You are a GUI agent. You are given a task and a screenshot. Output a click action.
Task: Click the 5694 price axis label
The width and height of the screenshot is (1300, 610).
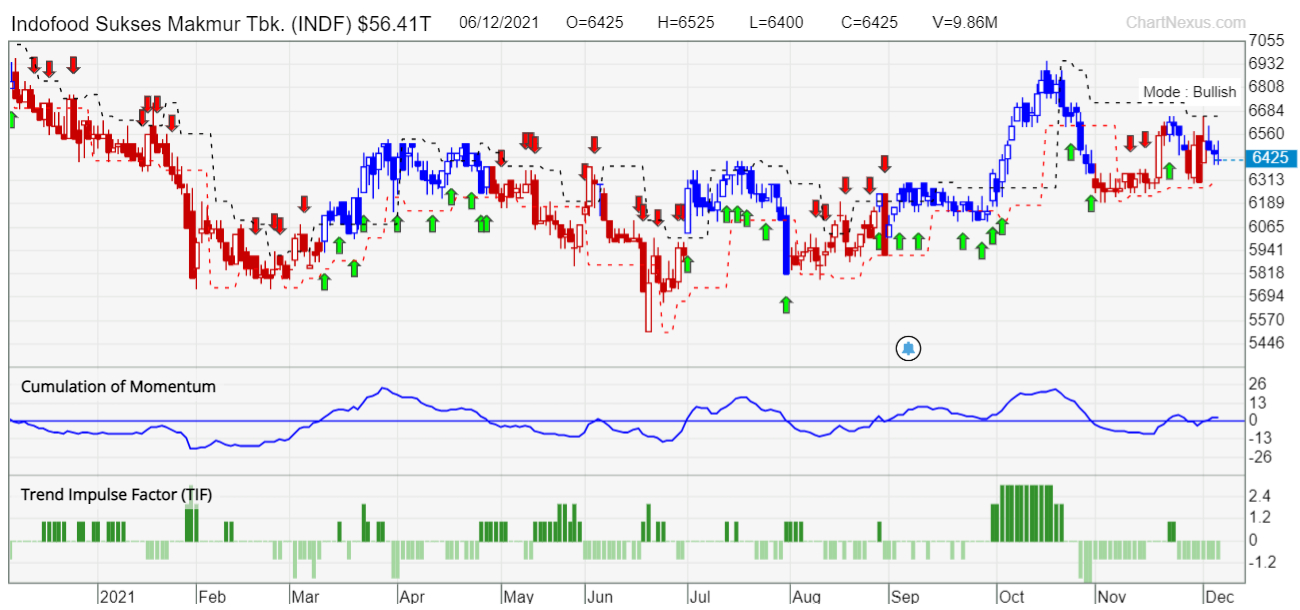1266,296
